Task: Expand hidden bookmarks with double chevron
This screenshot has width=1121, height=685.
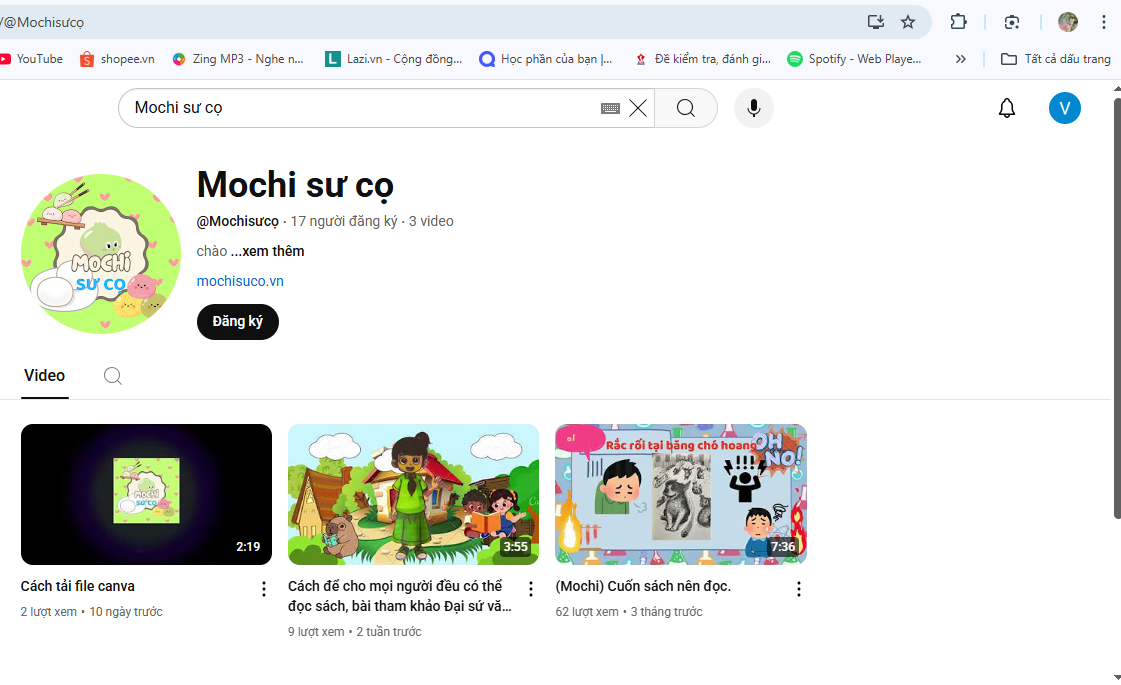Action: coord(960,59)
